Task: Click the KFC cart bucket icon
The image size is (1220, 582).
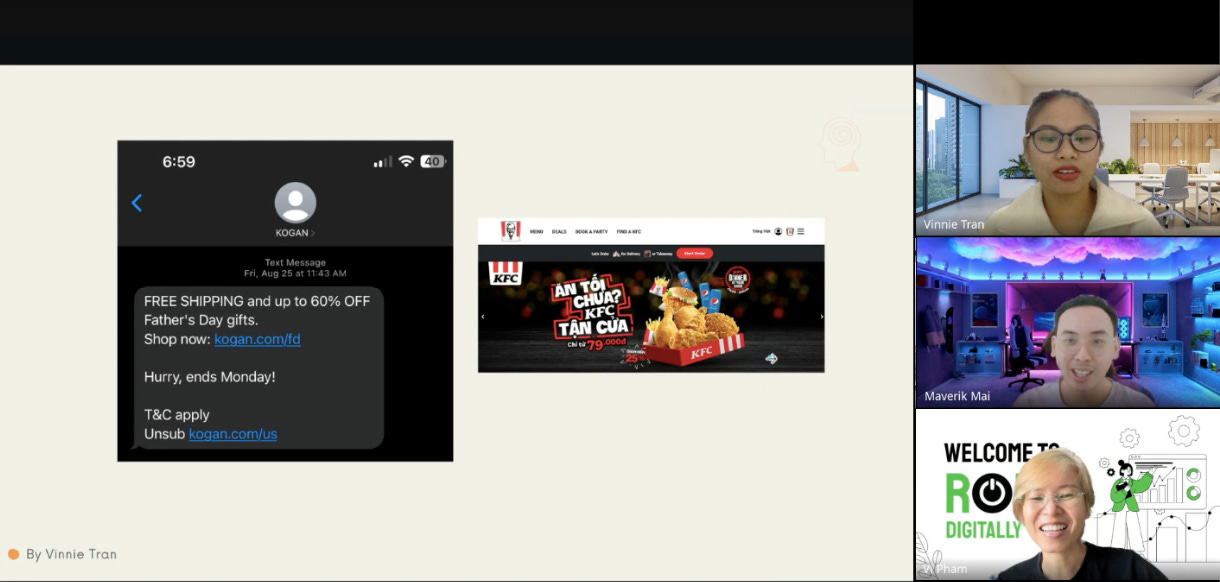Action: [x=790, y=231]
